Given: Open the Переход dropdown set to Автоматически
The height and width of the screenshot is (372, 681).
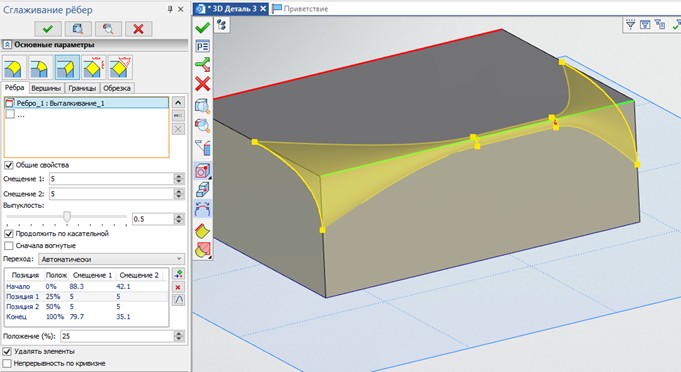Looking at the screenshot, I should click(112, 259).
